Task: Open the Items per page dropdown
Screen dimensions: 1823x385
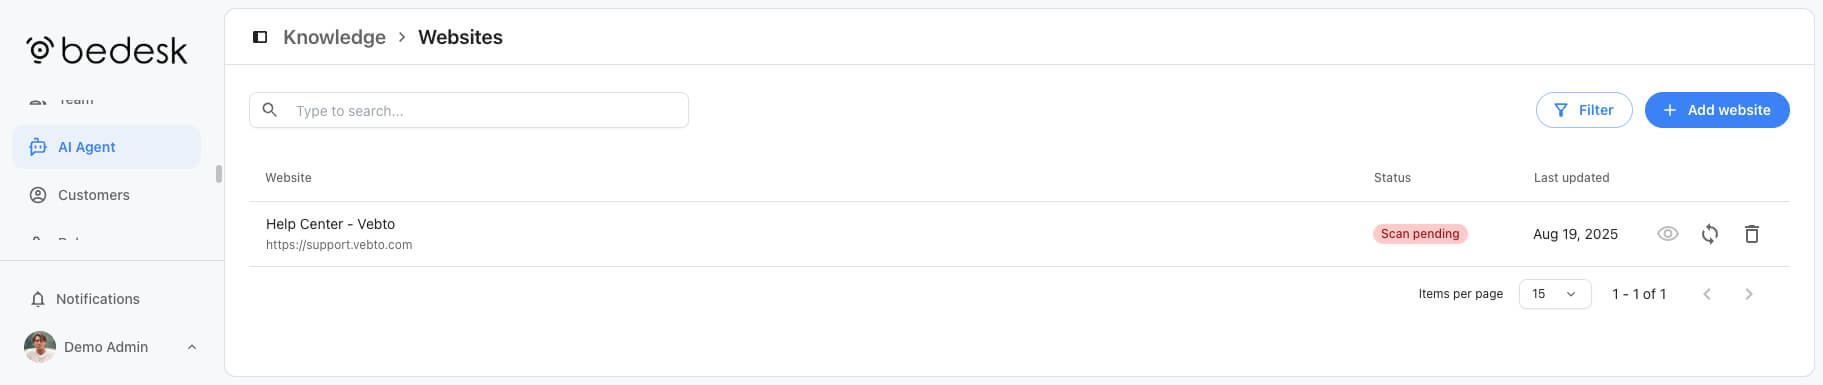Action: coord(1555,294)
